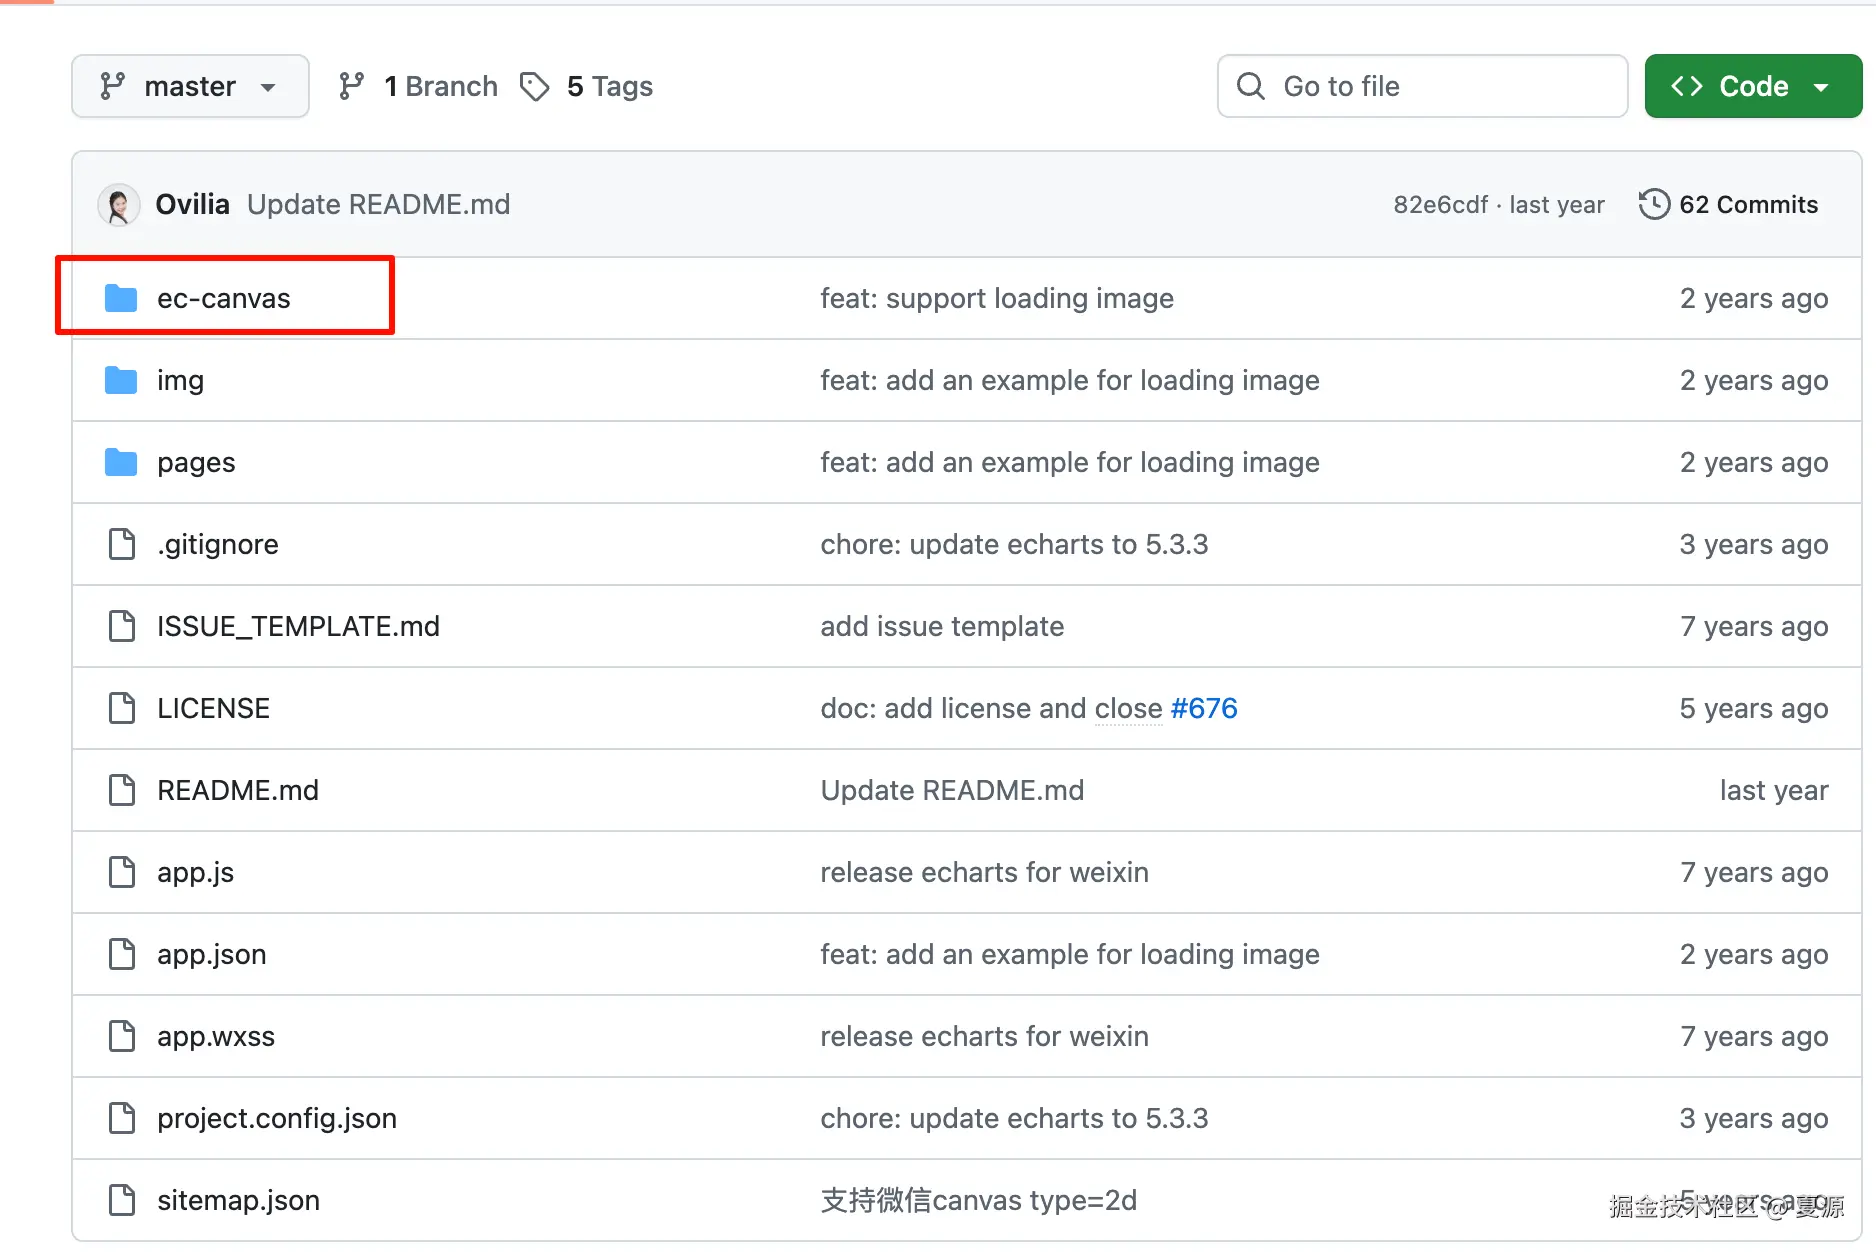
Task: Click Ovilia's profile avatar
Action: [119, 205]
